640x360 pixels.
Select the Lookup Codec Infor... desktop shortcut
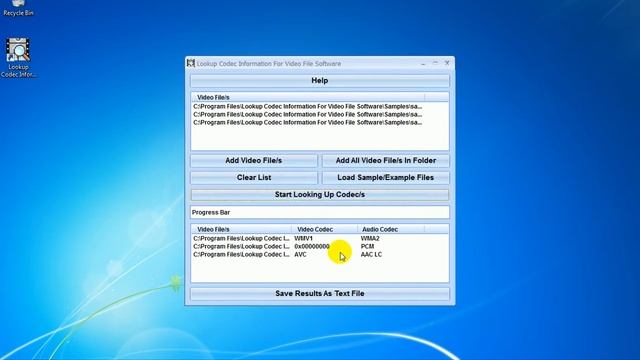(x=18, y=58)
